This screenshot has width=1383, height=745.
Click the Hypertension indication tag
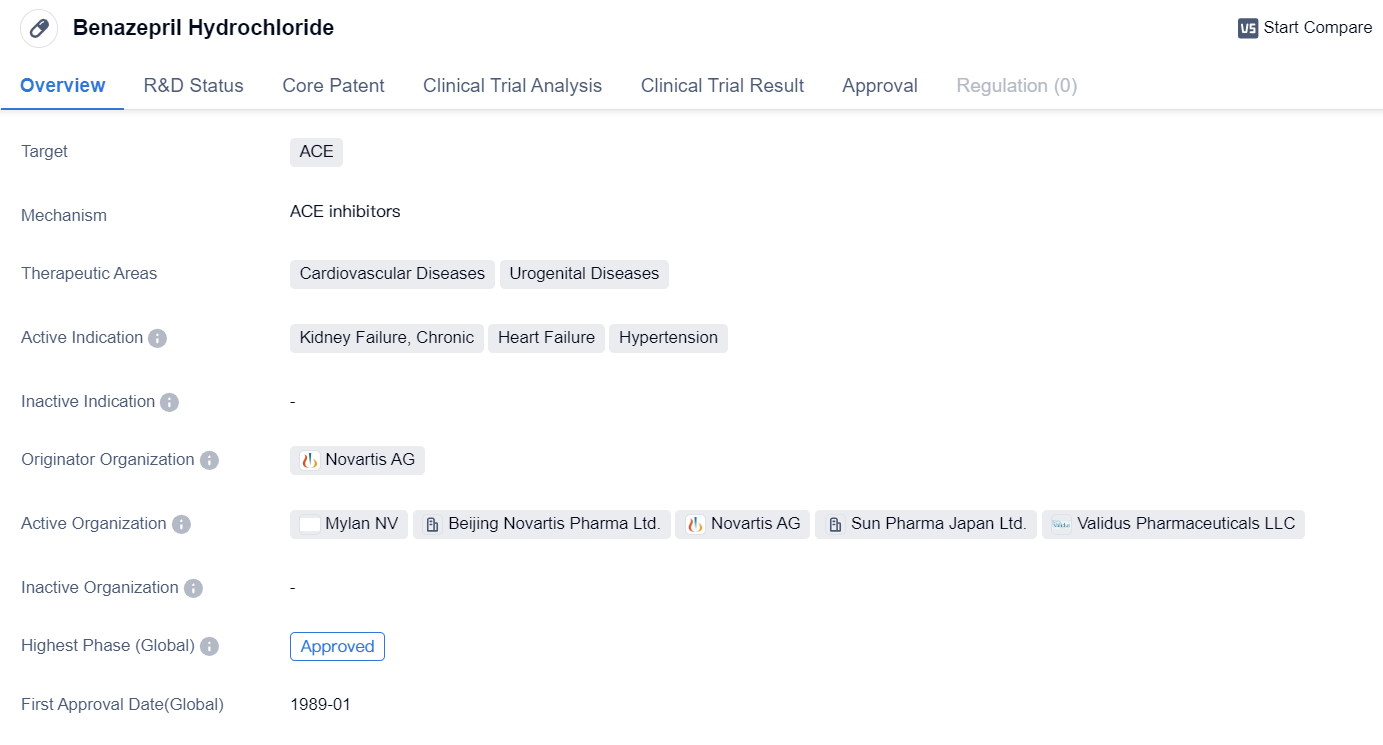(668, 338)
